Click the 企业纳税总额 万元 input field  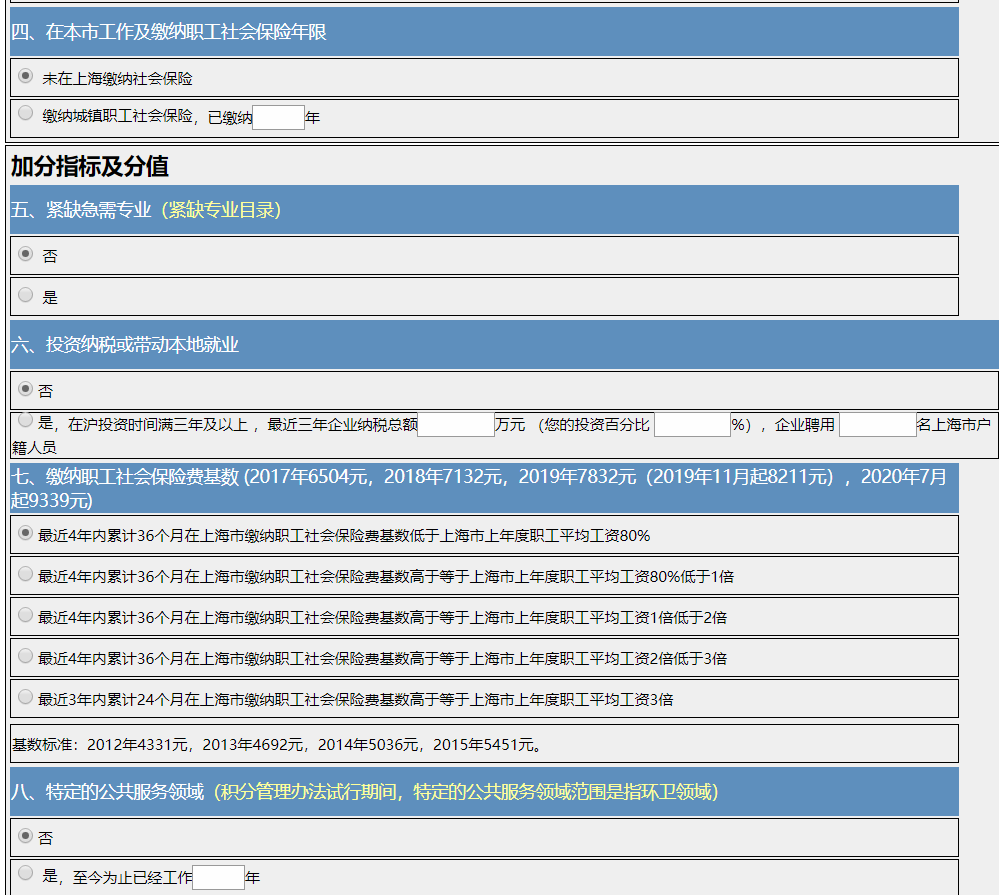[456, 425]
